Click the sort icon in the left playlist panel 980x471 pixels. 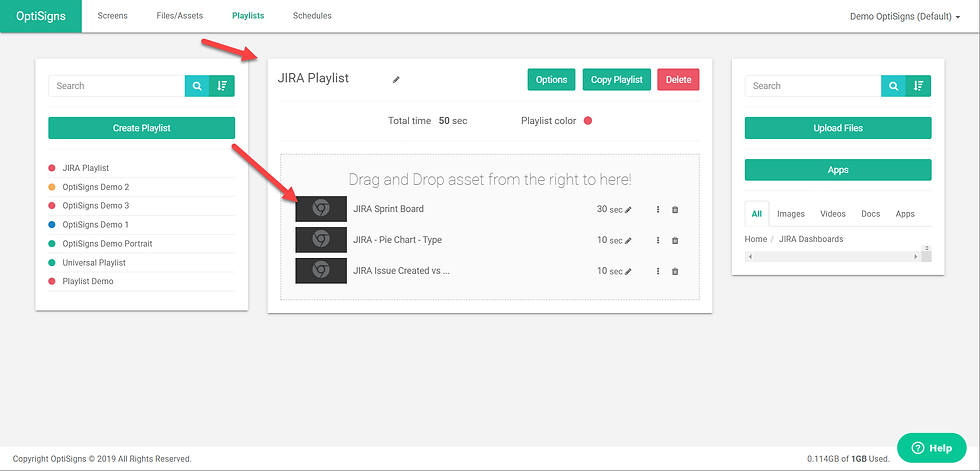[x=222, y=86]
